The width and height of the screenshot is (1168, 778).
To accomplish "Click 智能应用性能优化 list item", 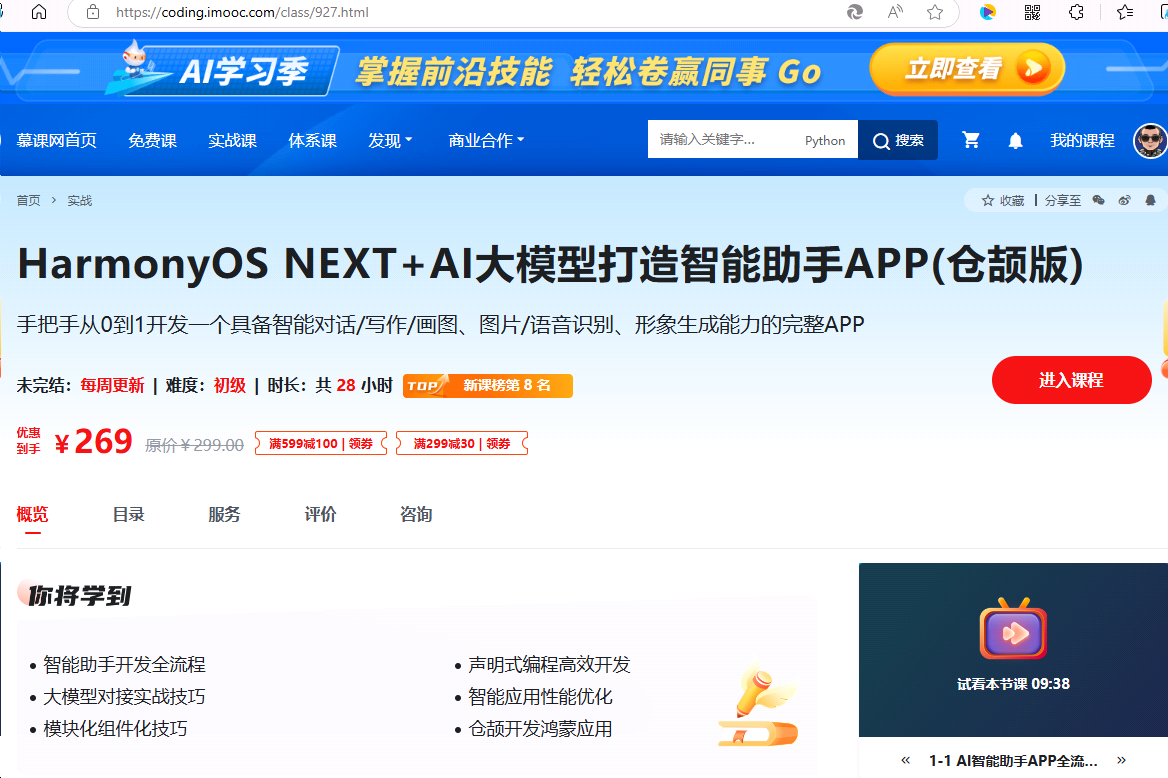I will click(x=540, y=696).
